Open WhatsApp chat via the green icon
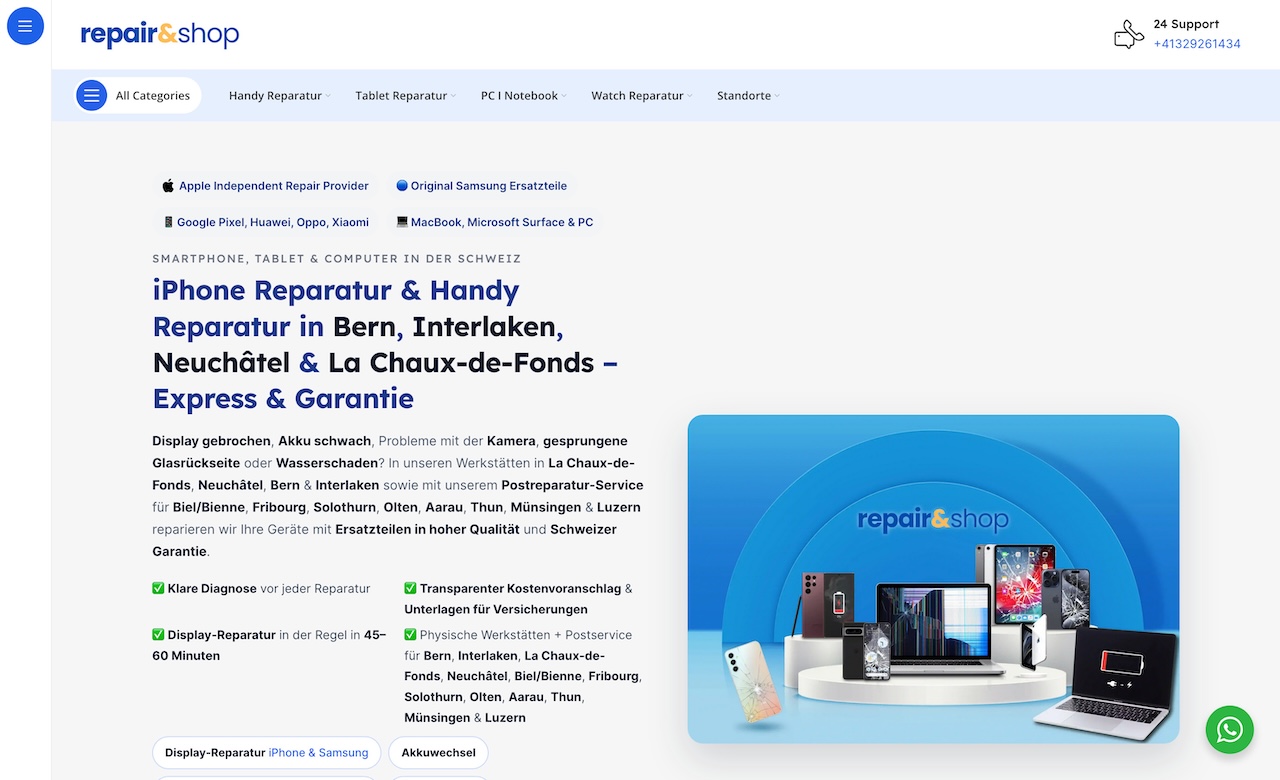1280x780 pixels. [1229, 730]
